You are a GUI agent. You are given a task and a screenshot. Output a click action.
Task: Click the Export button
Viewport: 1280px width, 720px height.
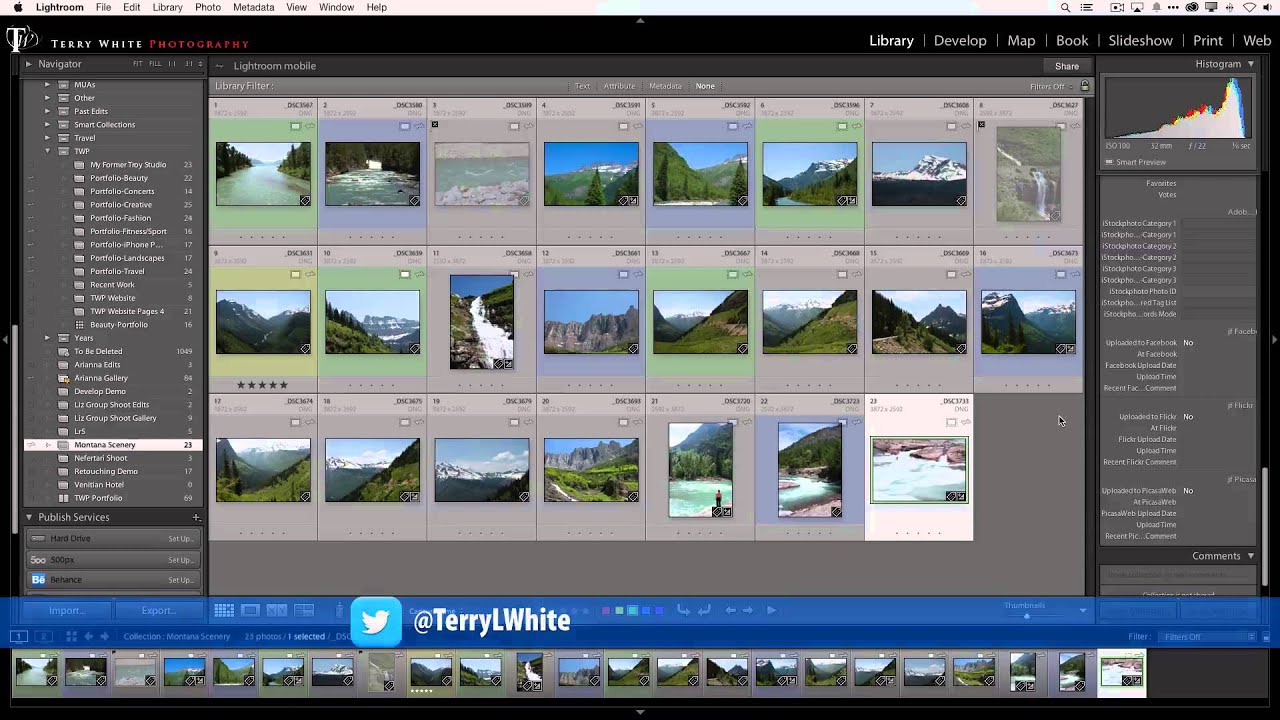coord(157,610)
